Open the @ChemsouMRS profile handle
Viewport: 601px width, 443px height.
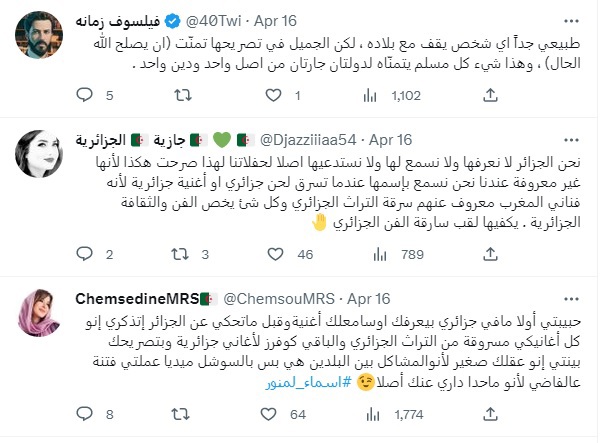(x=279, y=299)
